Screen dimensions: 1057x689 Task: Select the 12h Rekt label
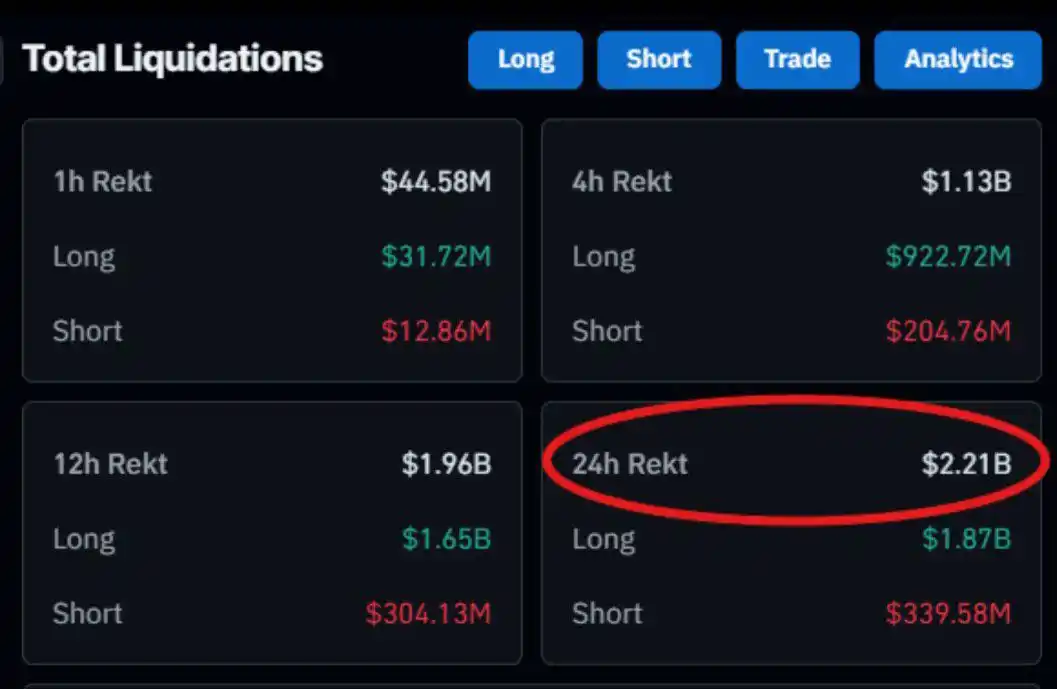111,464
